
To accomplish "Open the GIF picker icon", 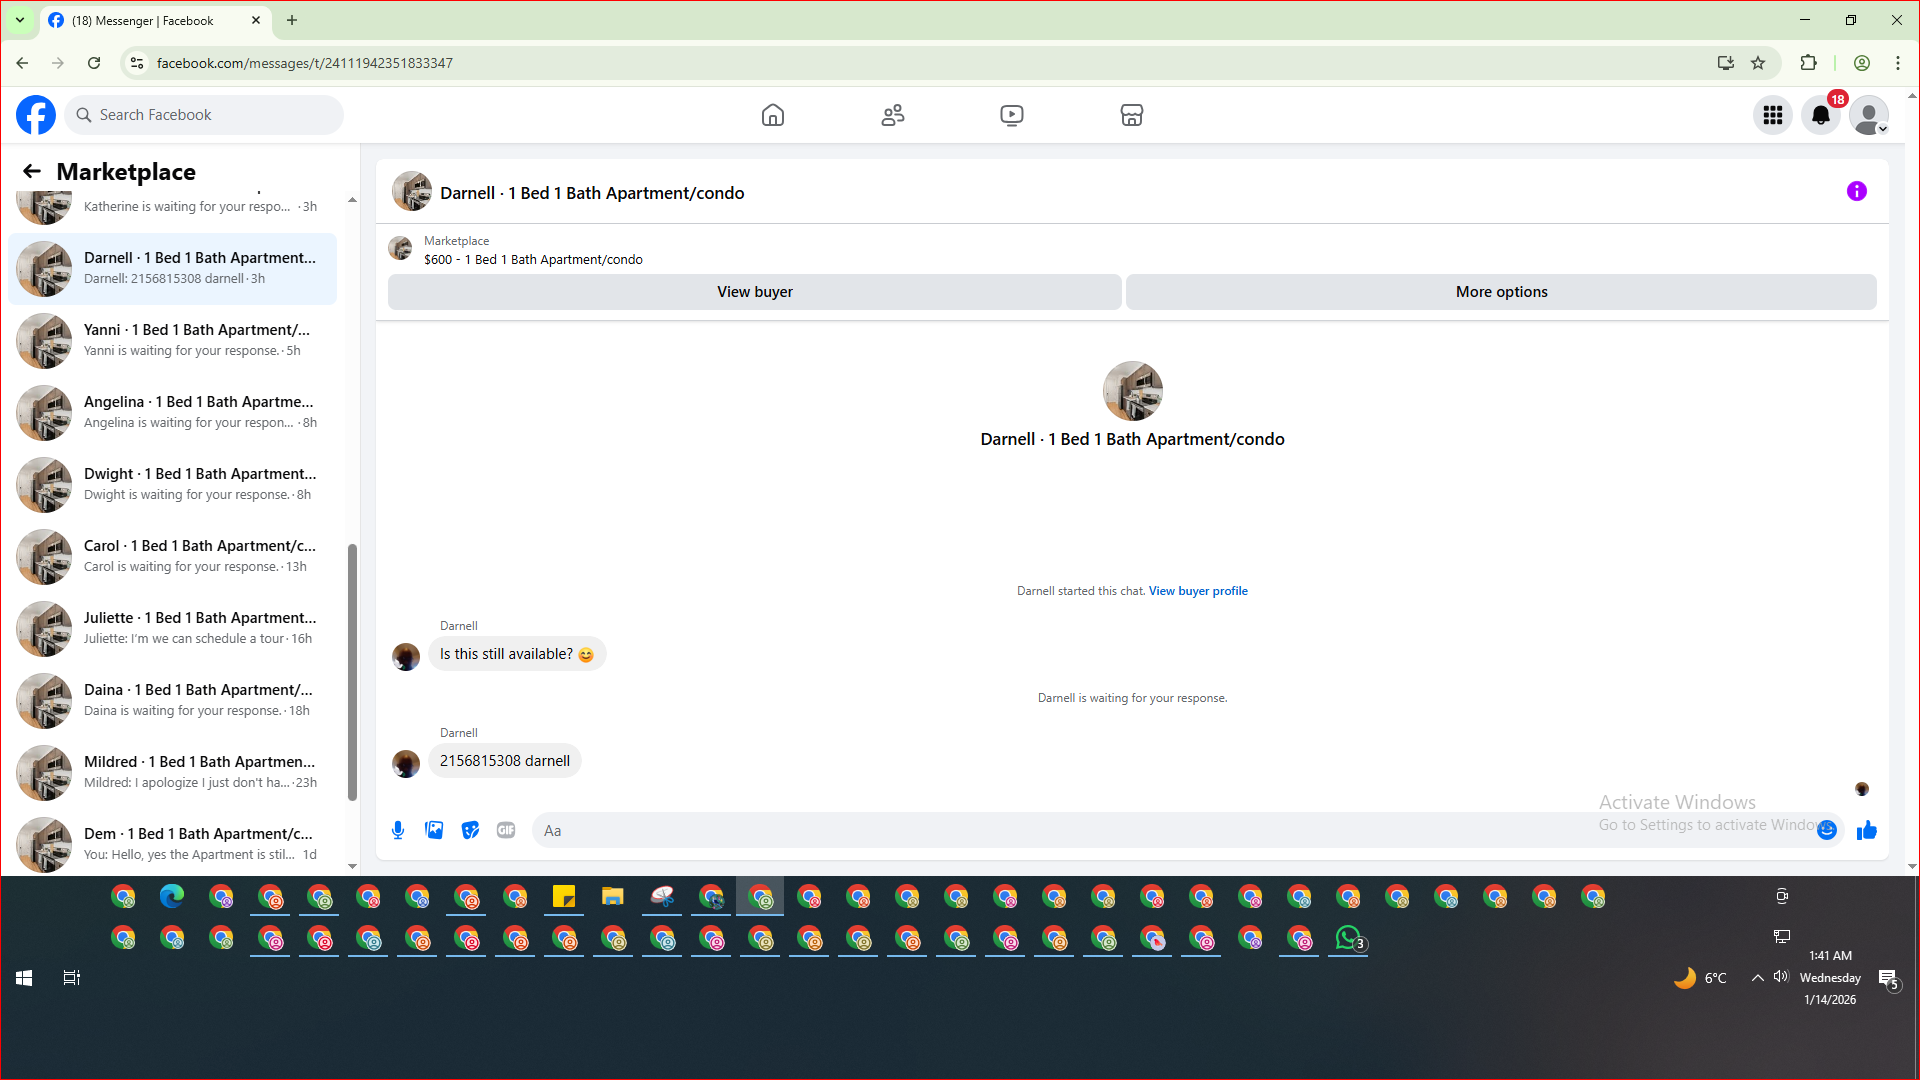I will tap(506, 830).
